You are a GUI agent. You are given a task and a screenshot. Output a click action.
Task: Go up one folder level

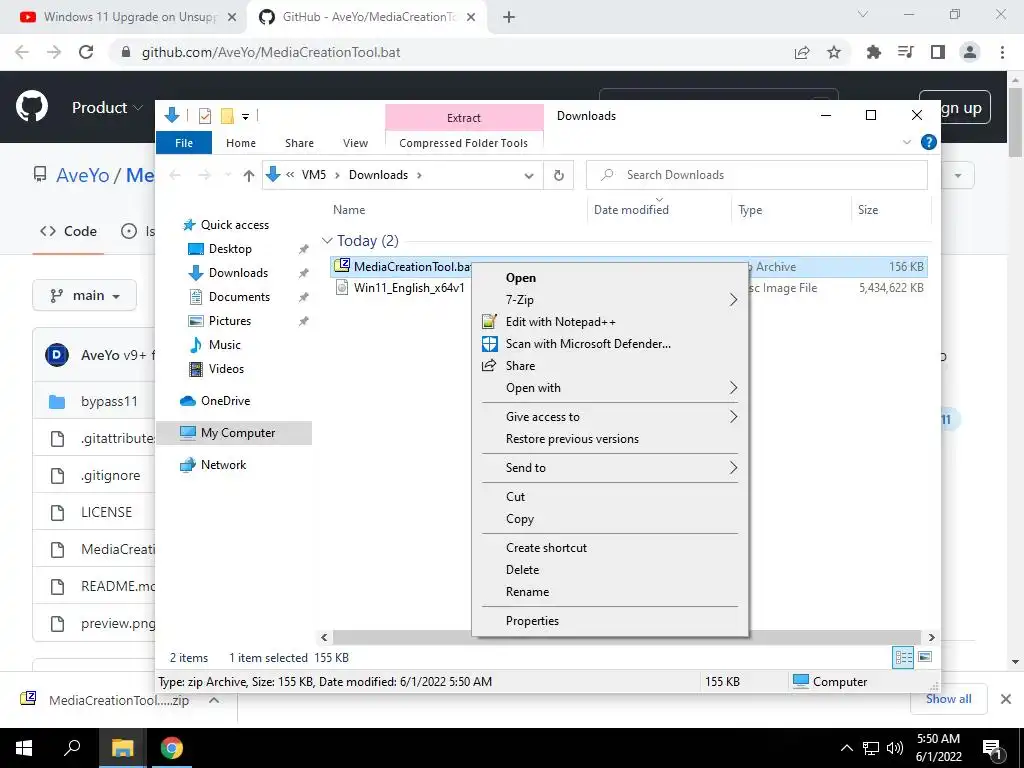pyautogui.click(x=249, y=175)
